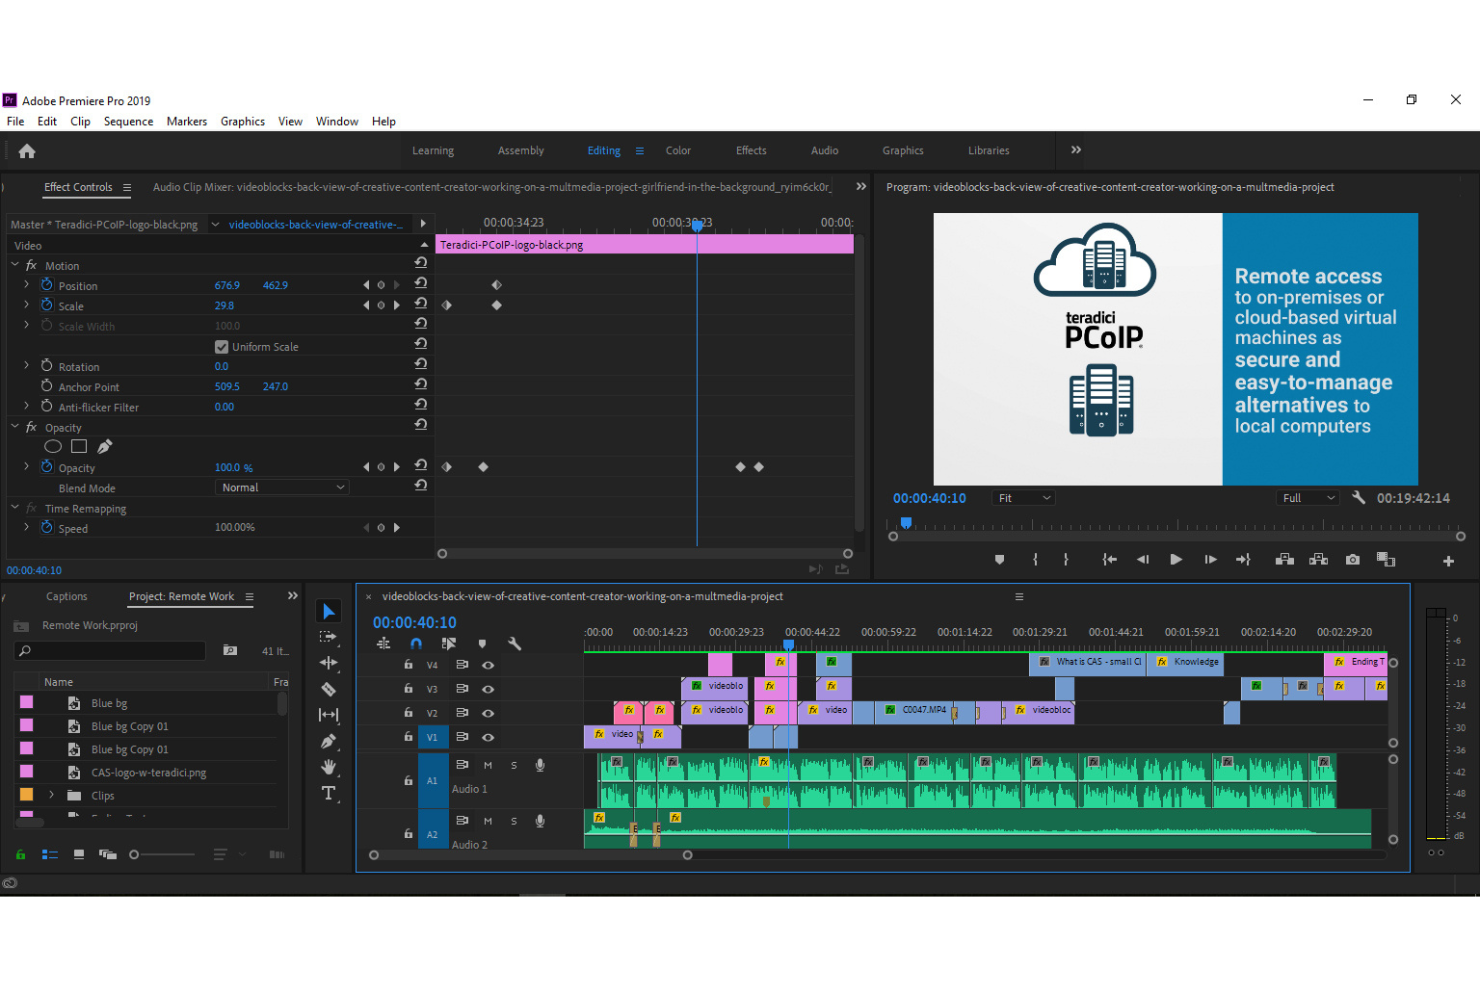Create 4-point polygon mask under Opacity
The image size is (1480, 987).
coord(79,446)
